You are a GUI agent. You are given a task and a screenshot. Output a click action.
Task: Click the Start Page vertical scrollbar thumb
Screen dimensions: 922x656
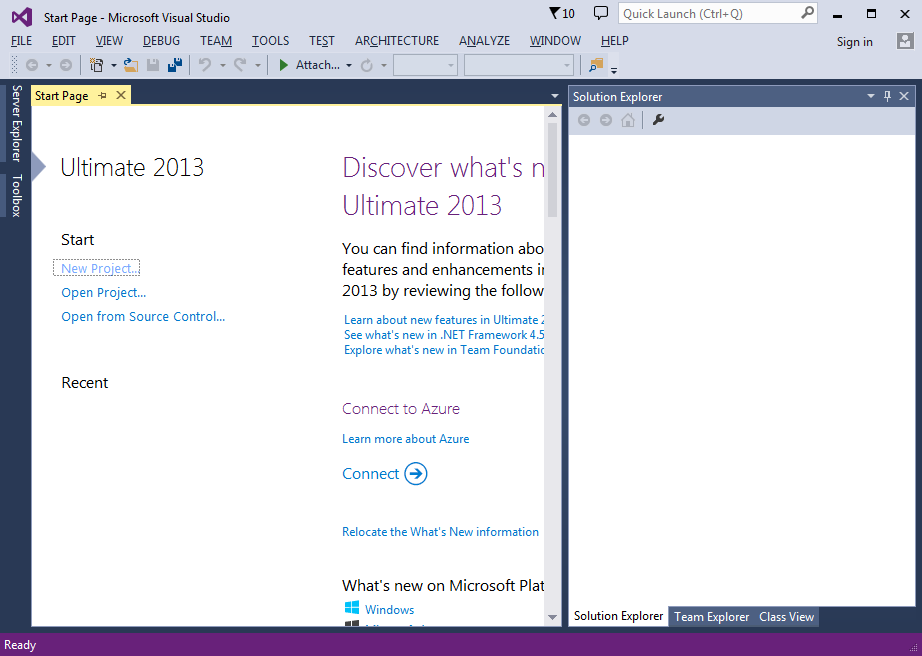(552, 170)
